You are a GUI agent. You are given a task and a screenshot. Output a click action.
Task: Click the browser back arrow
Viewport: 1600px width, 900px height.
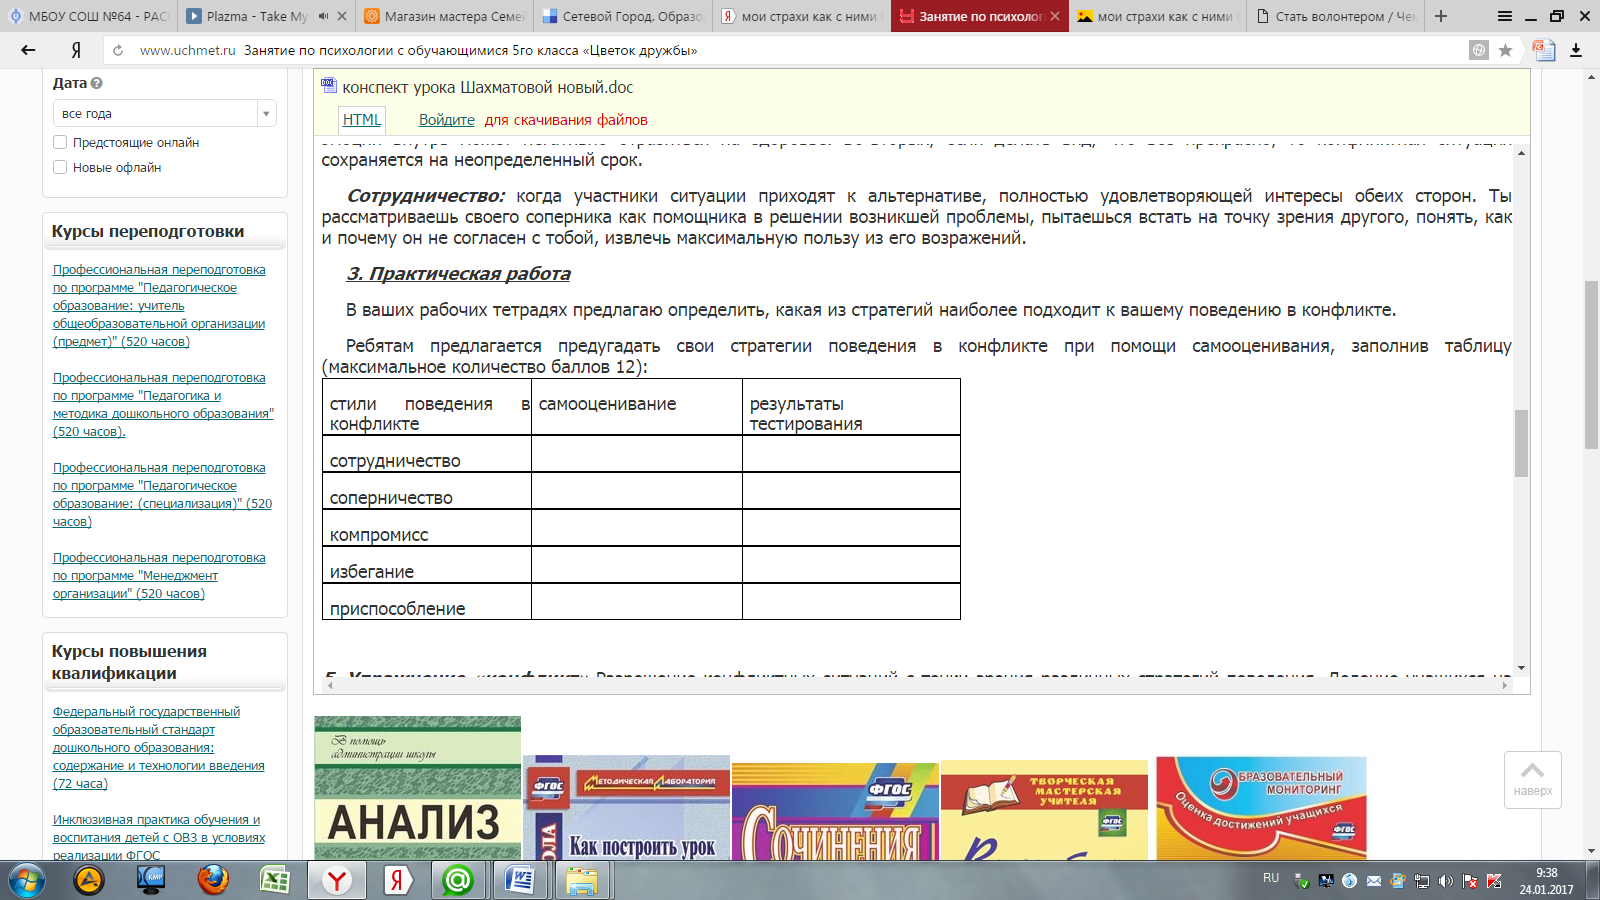pos(28,50)
